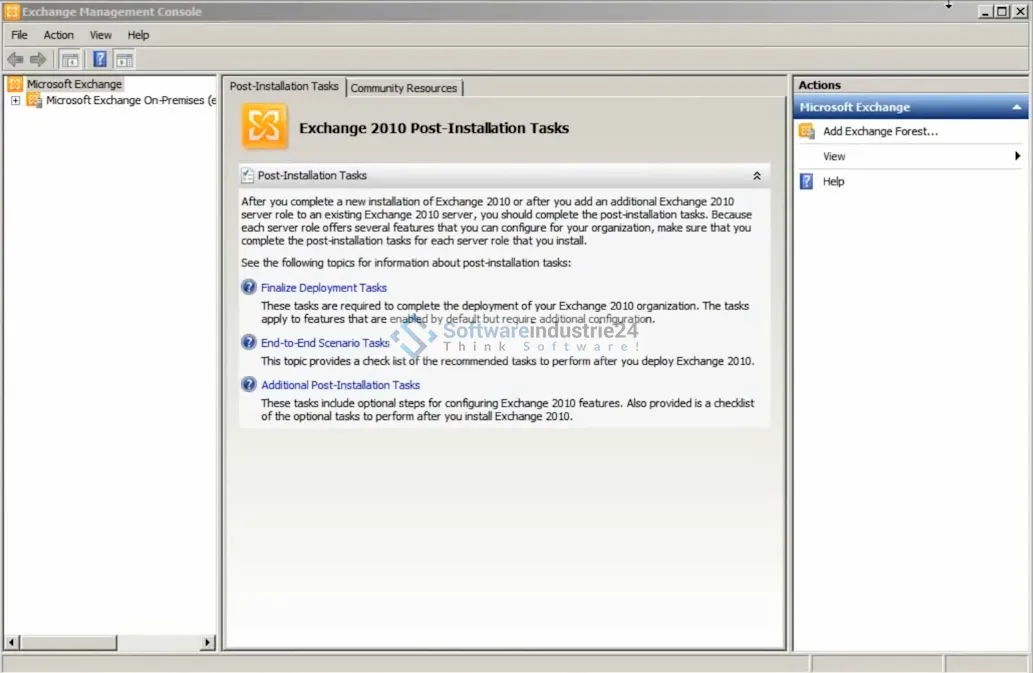Click the Forward arrow toolbar icon

[x=38, y=60]
